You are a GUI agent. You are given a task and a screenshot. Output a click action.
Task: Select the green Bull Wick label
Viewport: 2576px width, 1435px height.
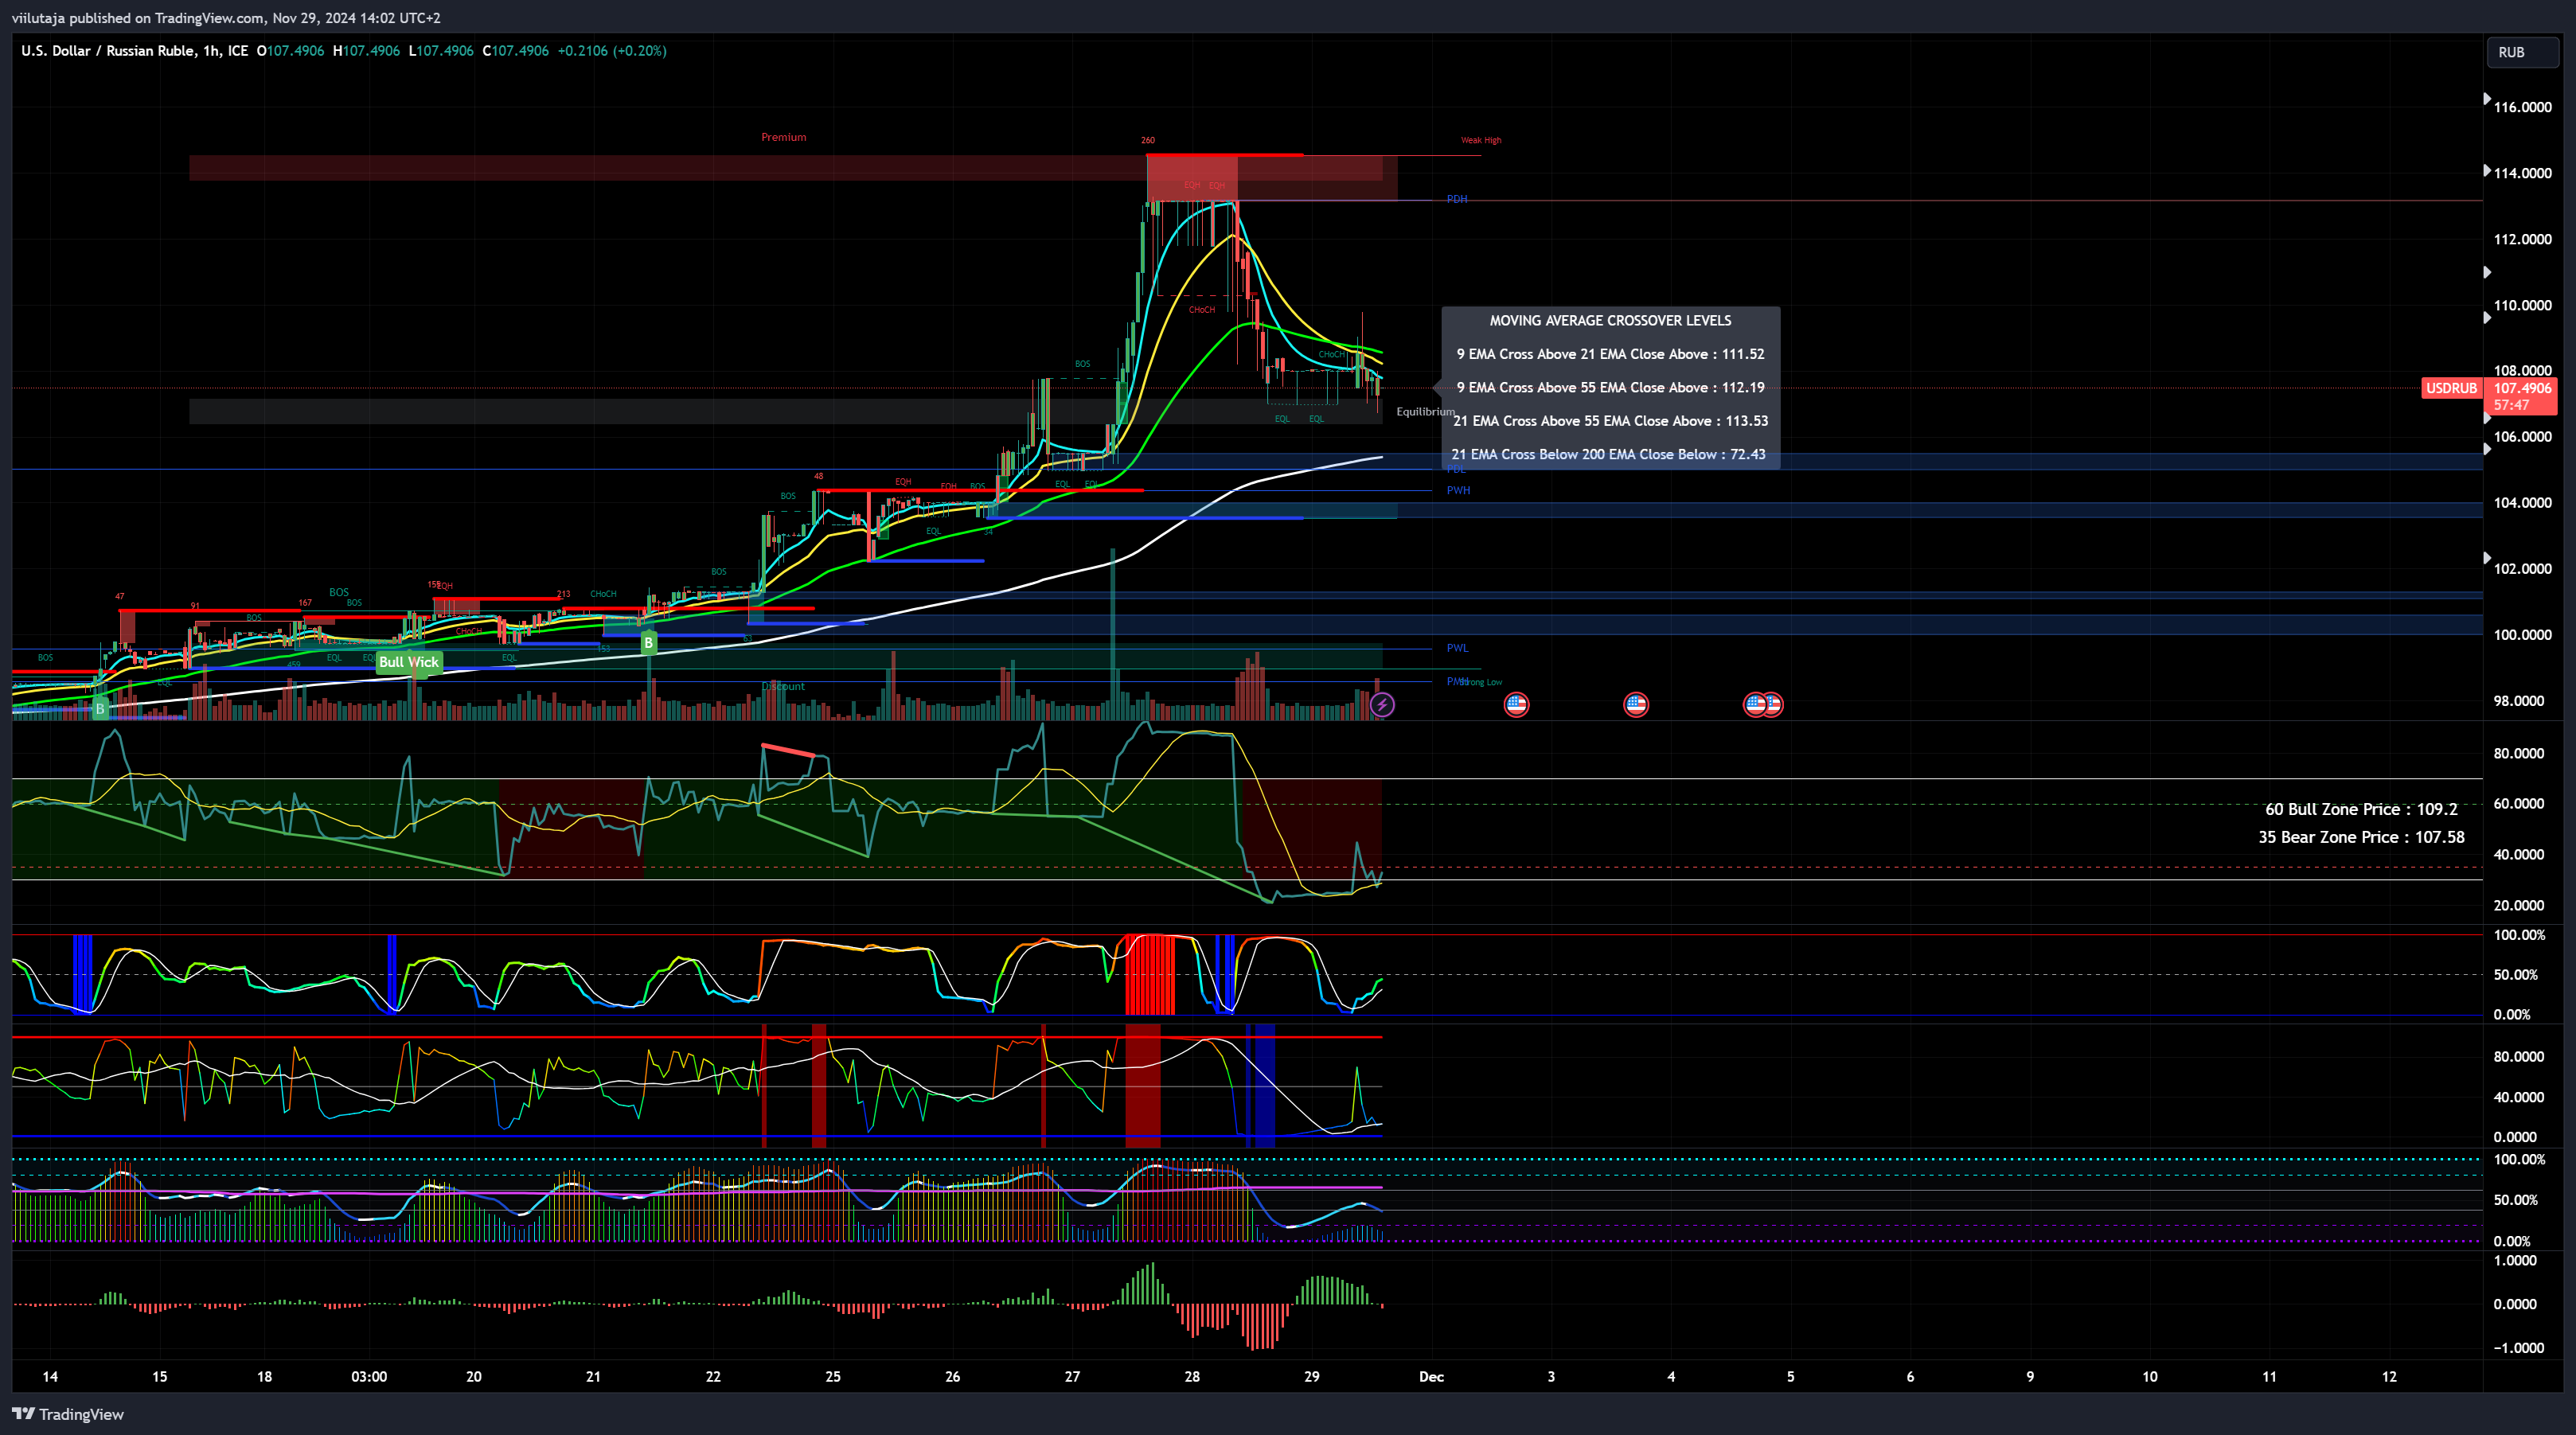(408, 662)
